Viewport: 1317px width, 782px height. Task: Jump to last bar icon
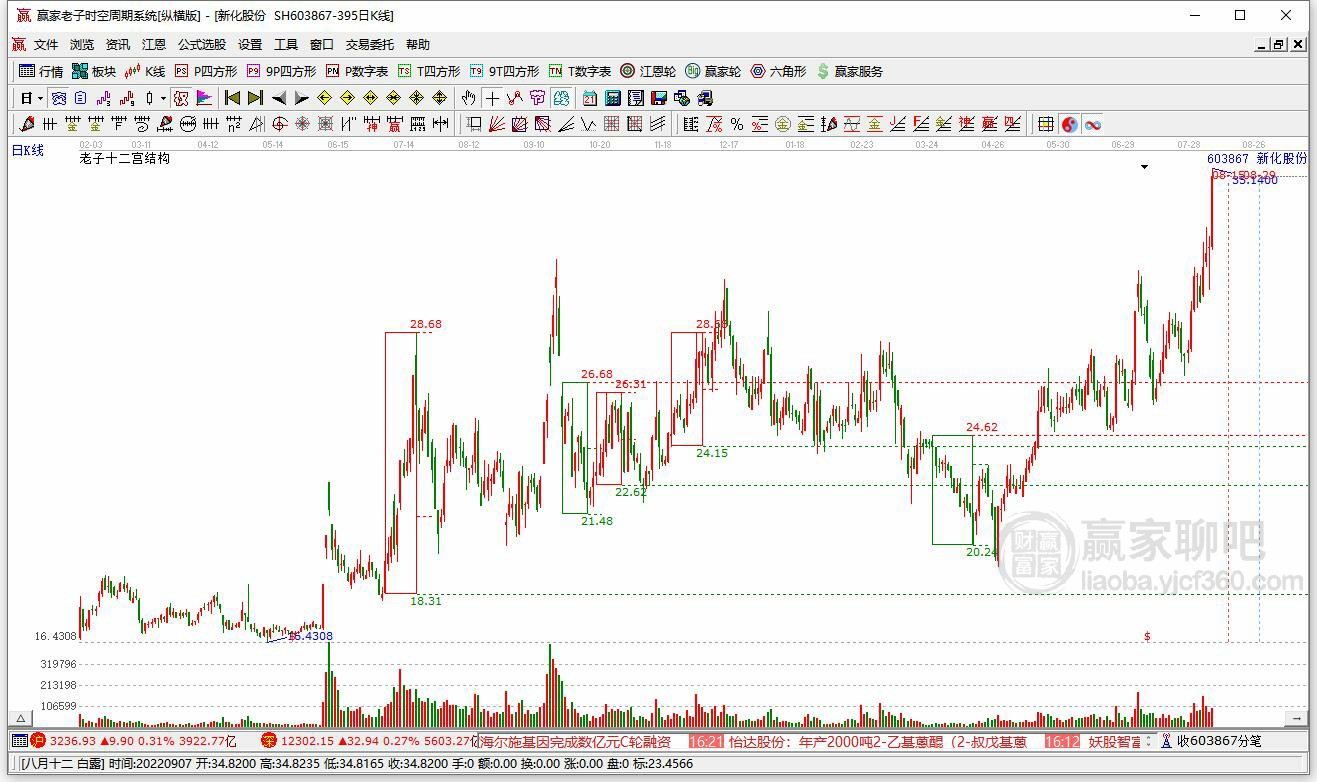tap(255, 98)
